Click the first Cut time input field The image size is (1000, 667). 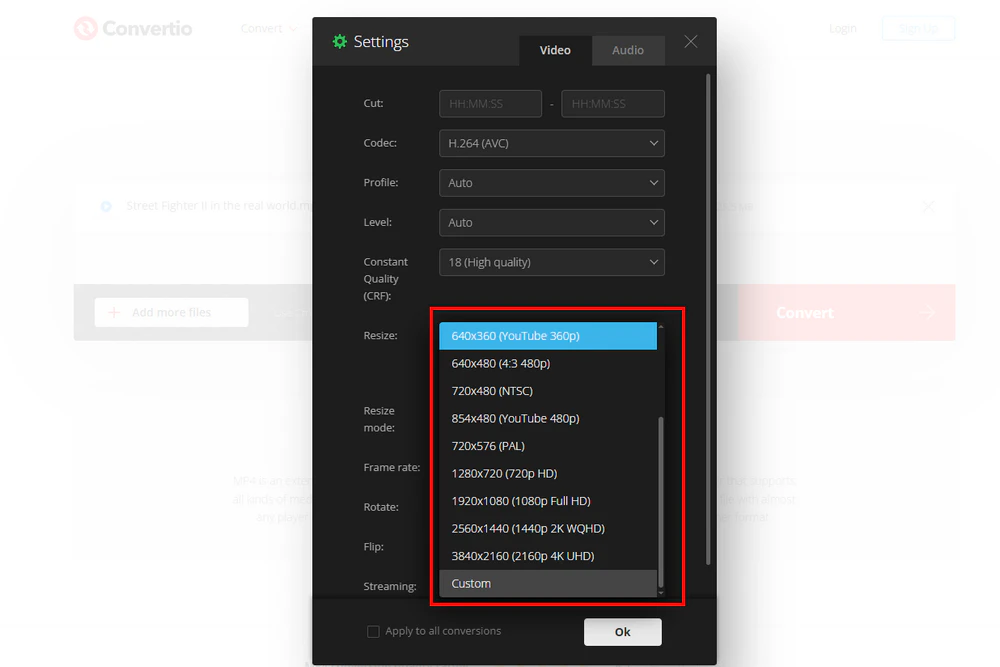(x=490, y=103)
